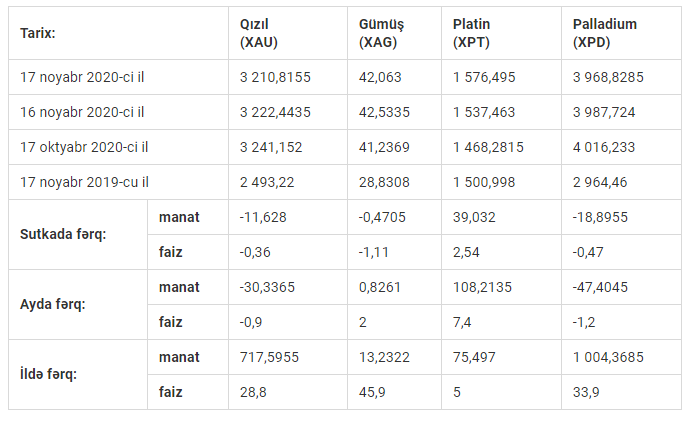Select the silver value 42,5335
Viewport: 689px width, 422px height.
[x=384, y=112]
